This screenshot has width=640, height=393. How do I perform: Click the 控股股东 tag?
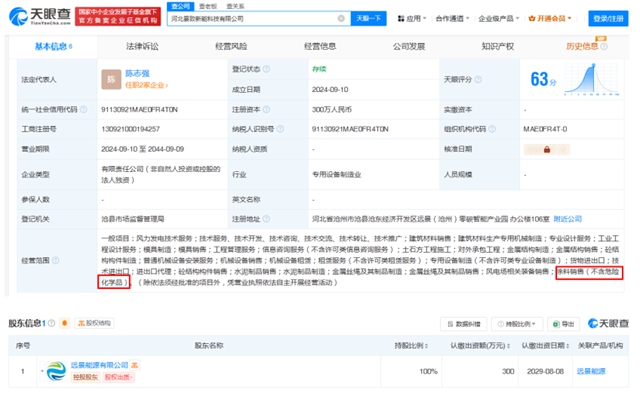[85, 377]
